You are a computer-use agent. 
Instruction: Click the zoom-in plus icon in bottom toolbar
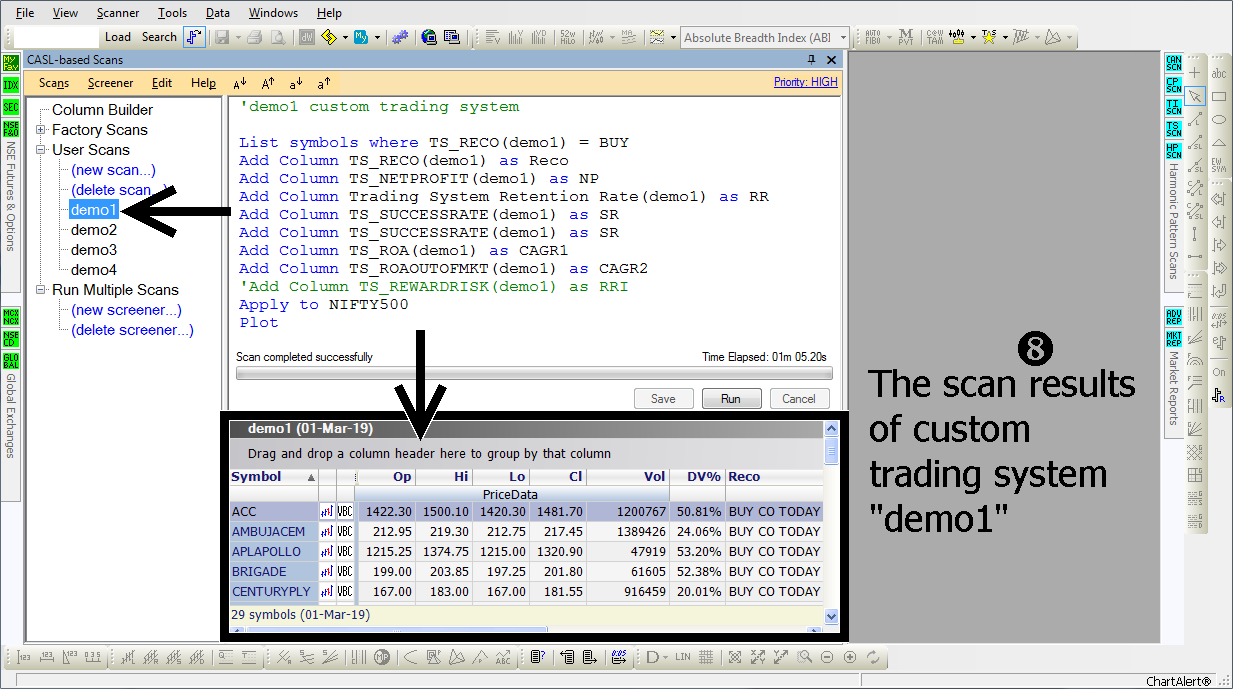(850, 657)
